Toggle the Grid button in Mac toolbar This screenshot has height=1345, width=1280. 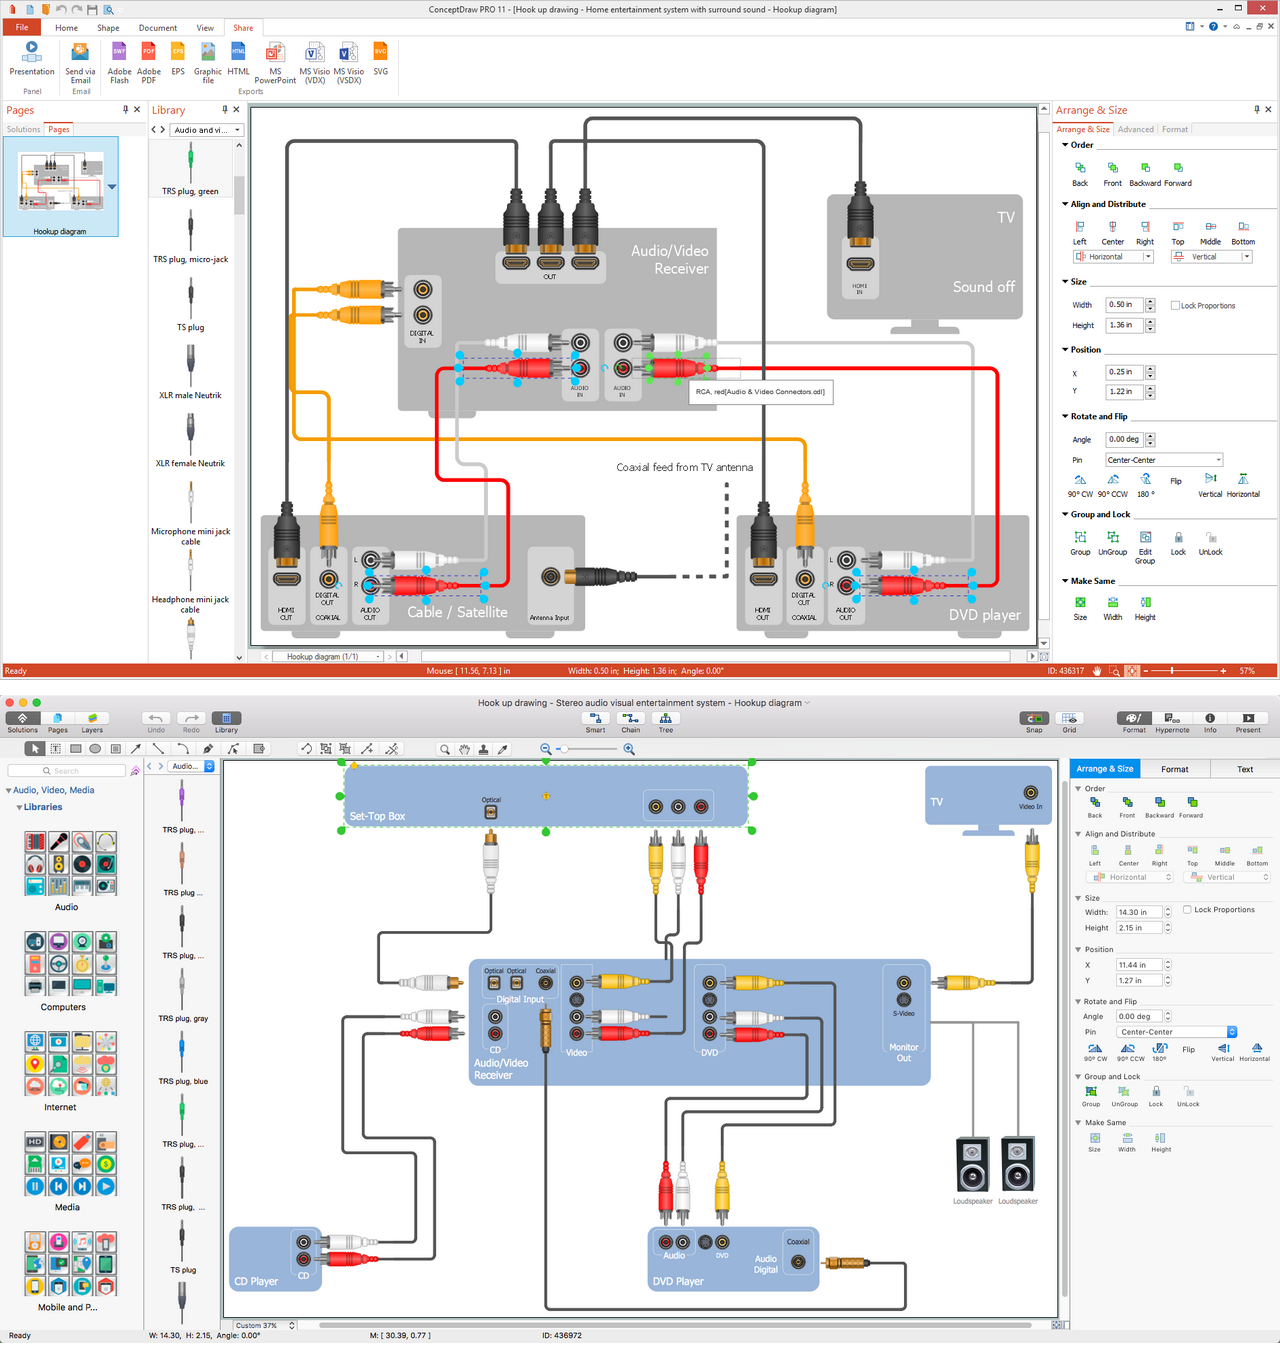click(x=1069, y=722)
